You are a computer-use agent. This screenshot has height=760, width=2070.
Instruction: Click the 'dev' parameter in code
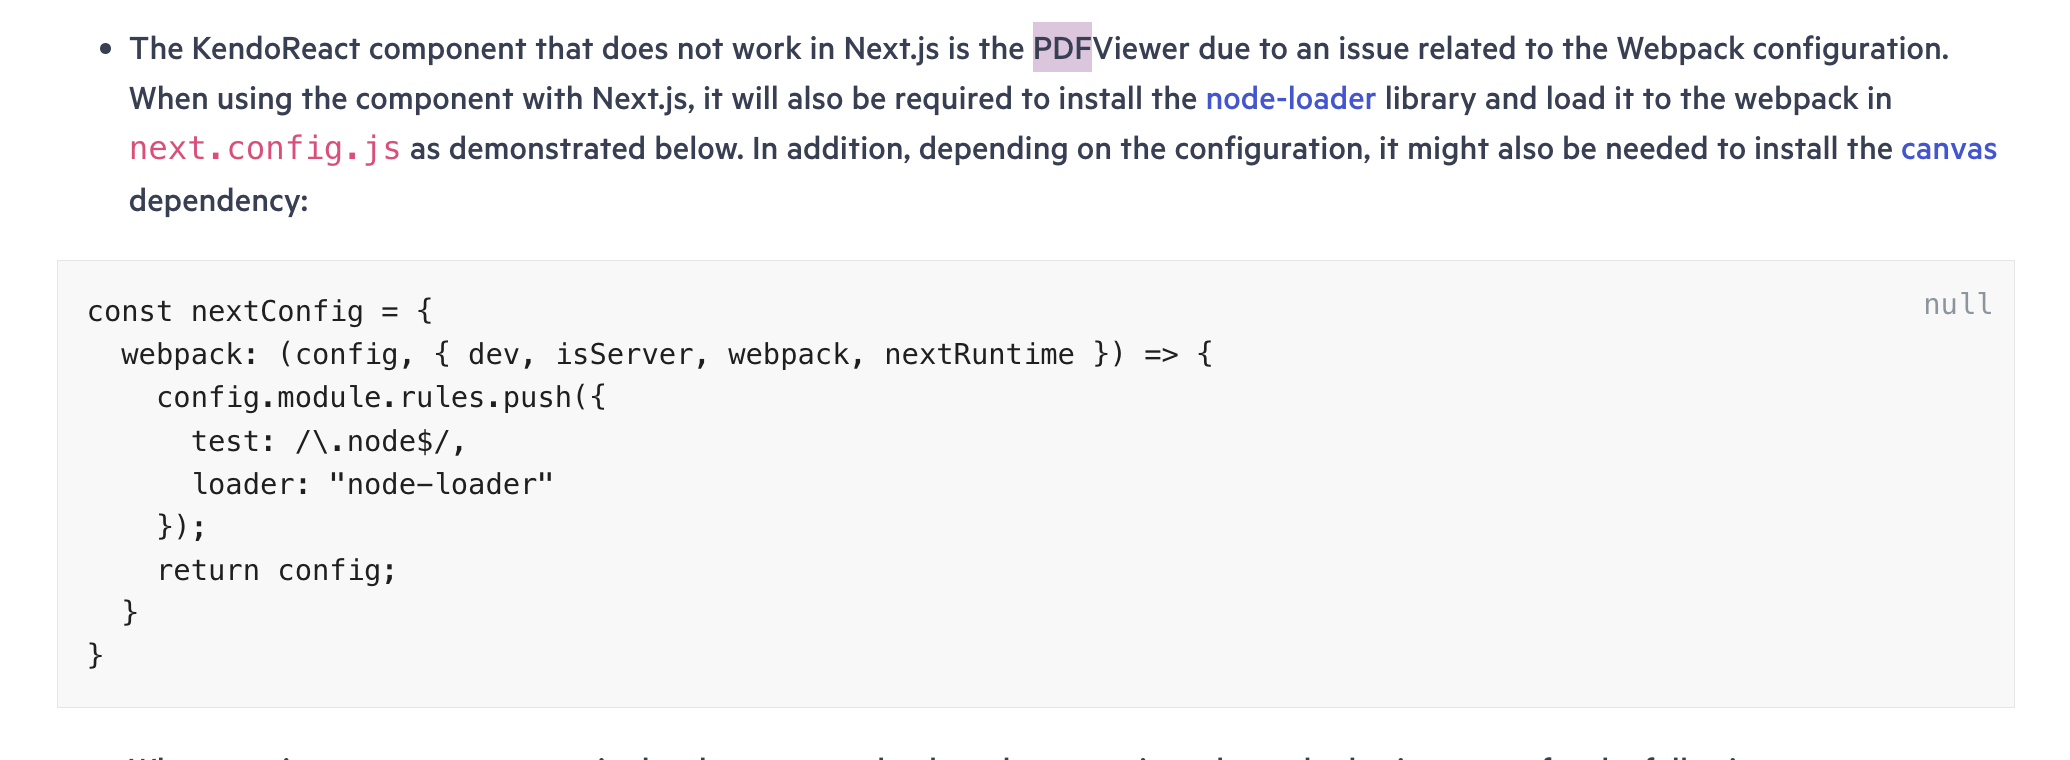tap(493, 354)
